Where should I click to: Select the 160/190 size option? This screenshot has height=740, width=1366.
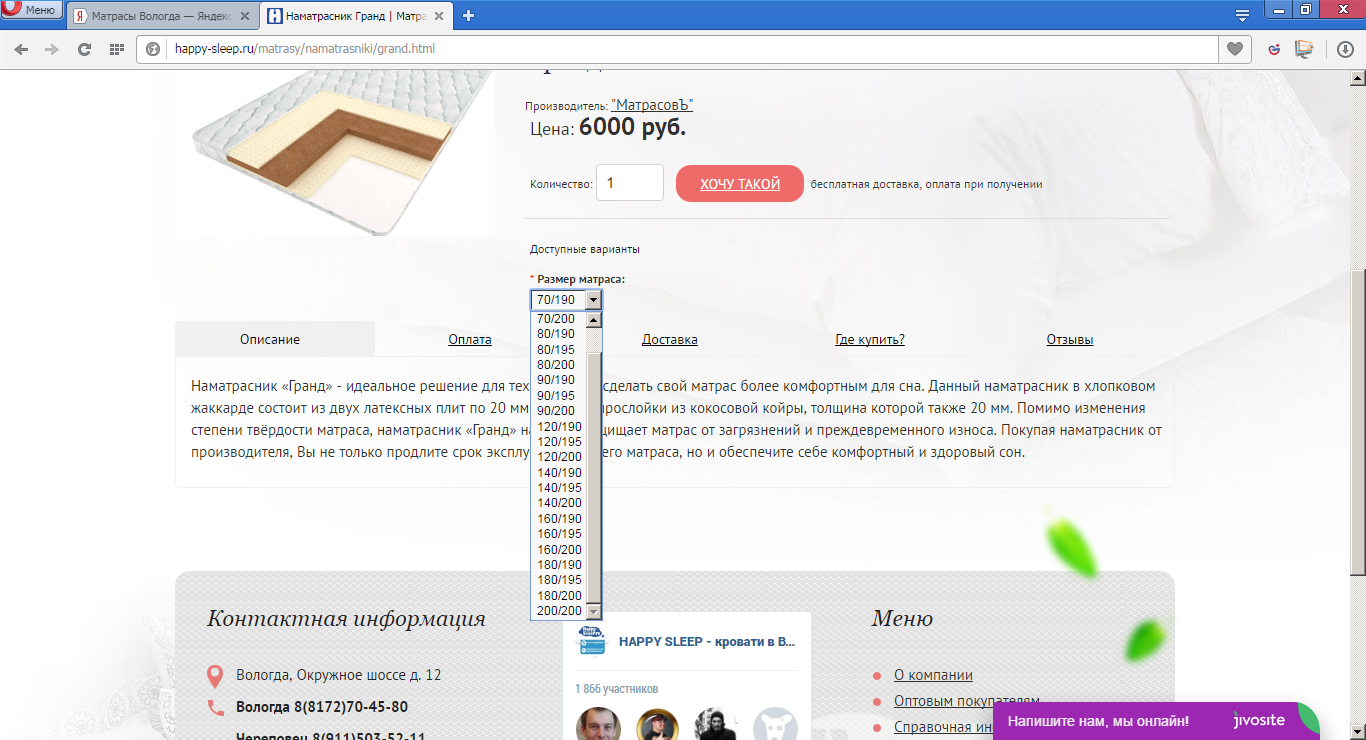coord(559,519)
